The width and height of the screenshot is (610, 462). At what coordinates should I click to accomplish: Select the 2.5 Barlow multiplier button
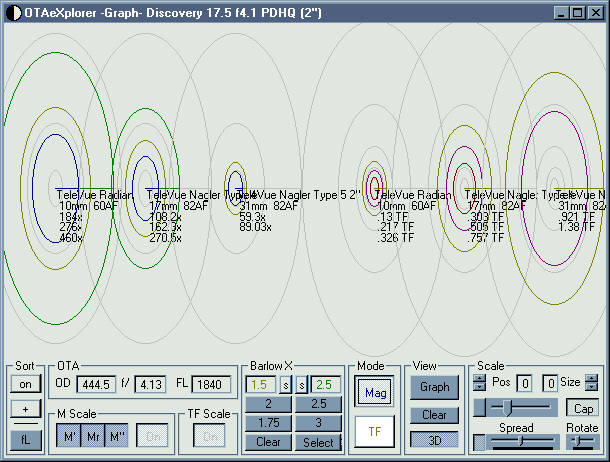pos(319,404)
